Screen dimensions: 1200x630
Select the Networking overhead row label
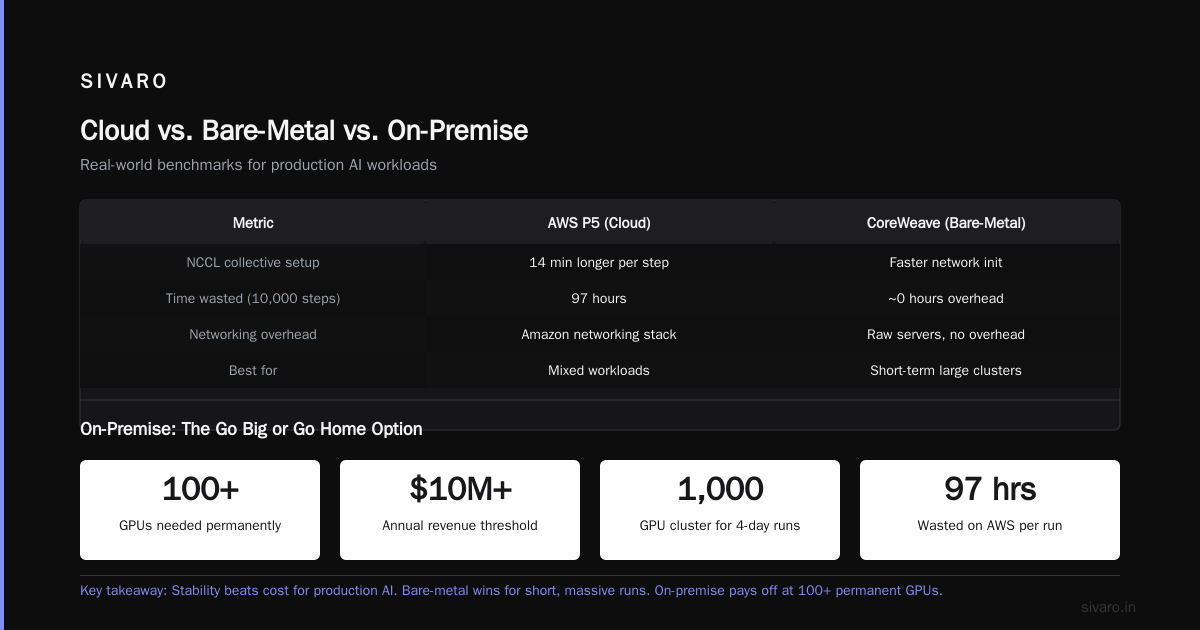tap(253, 334)
